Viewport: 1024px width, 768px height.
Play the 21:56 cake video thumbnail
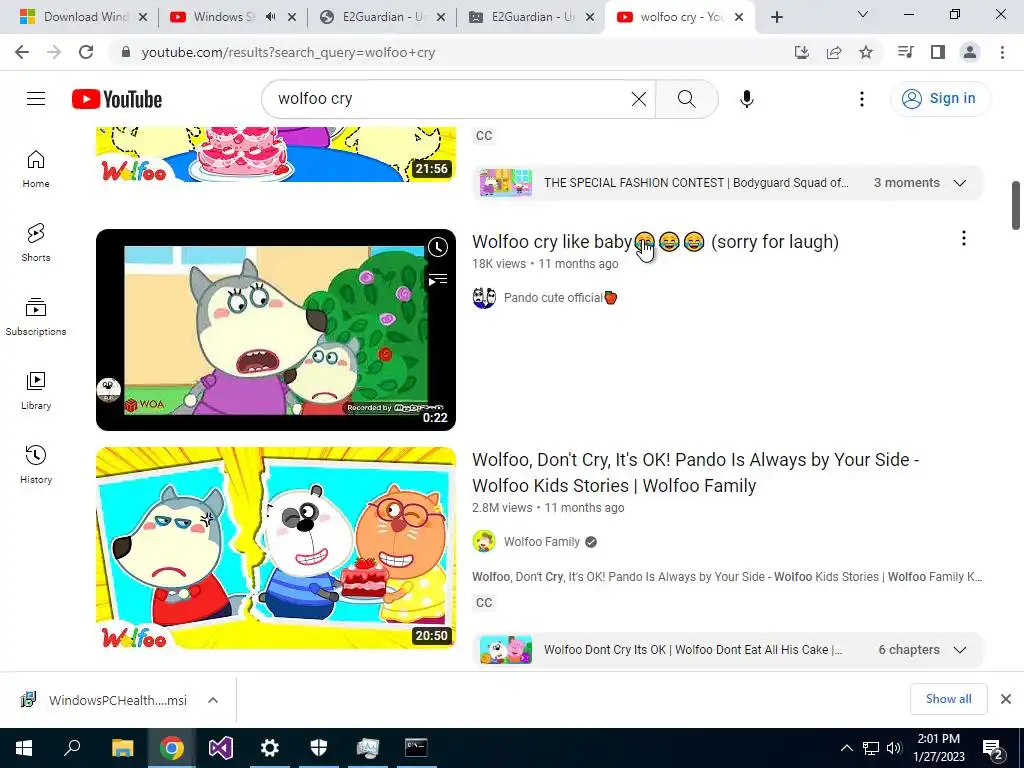276,154
